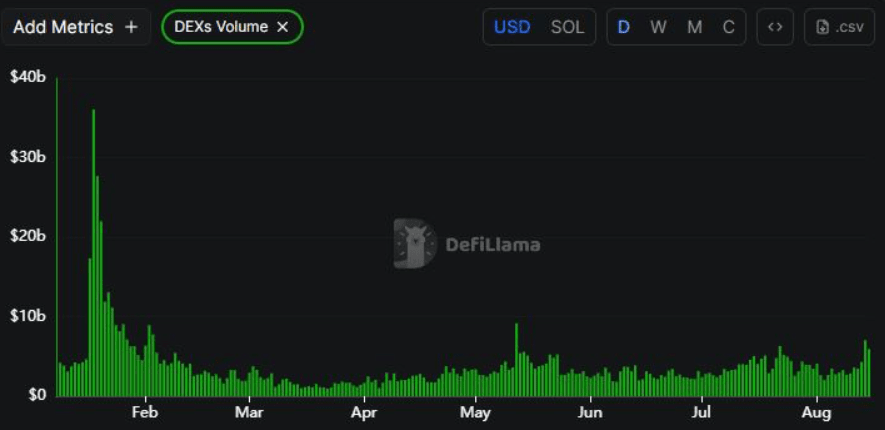The image size is (885, 430).
Task: Click the tallest bar at $40b
Action: (56, 237)
